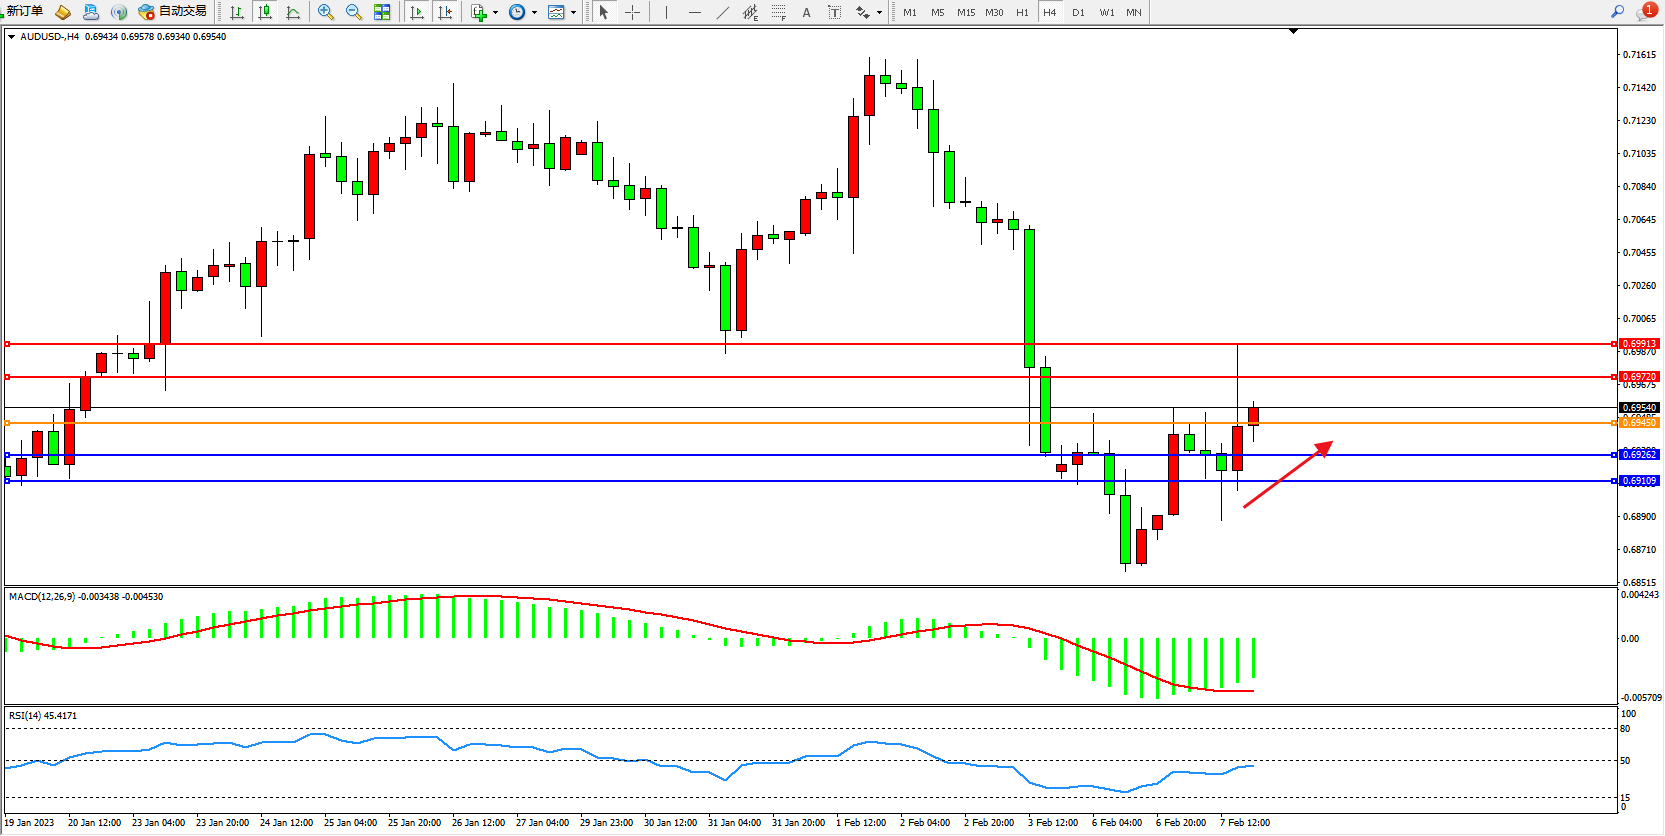Switch chart to bar chart mode

[237, 12]
